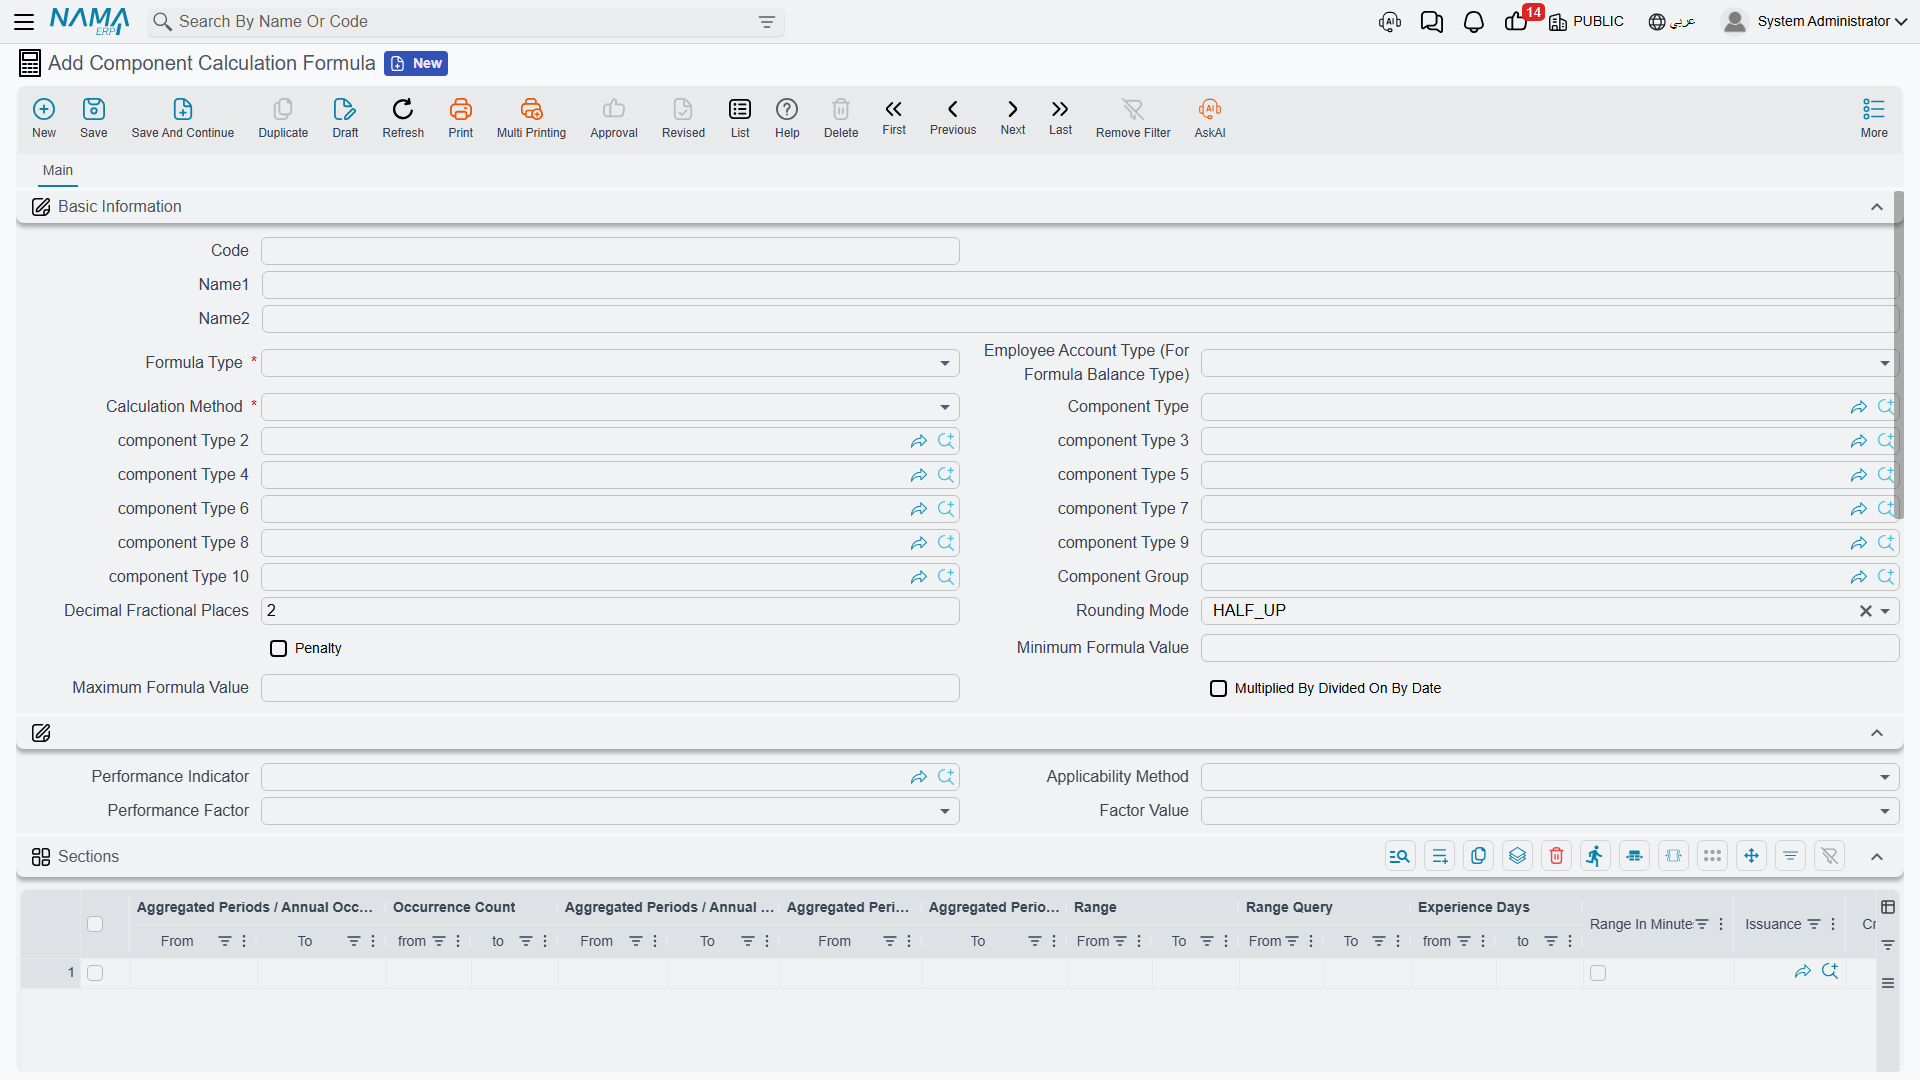Screen dimensions: 1920x1080
Task: Click the NAMA ERP logo
Action: point(89,21)
